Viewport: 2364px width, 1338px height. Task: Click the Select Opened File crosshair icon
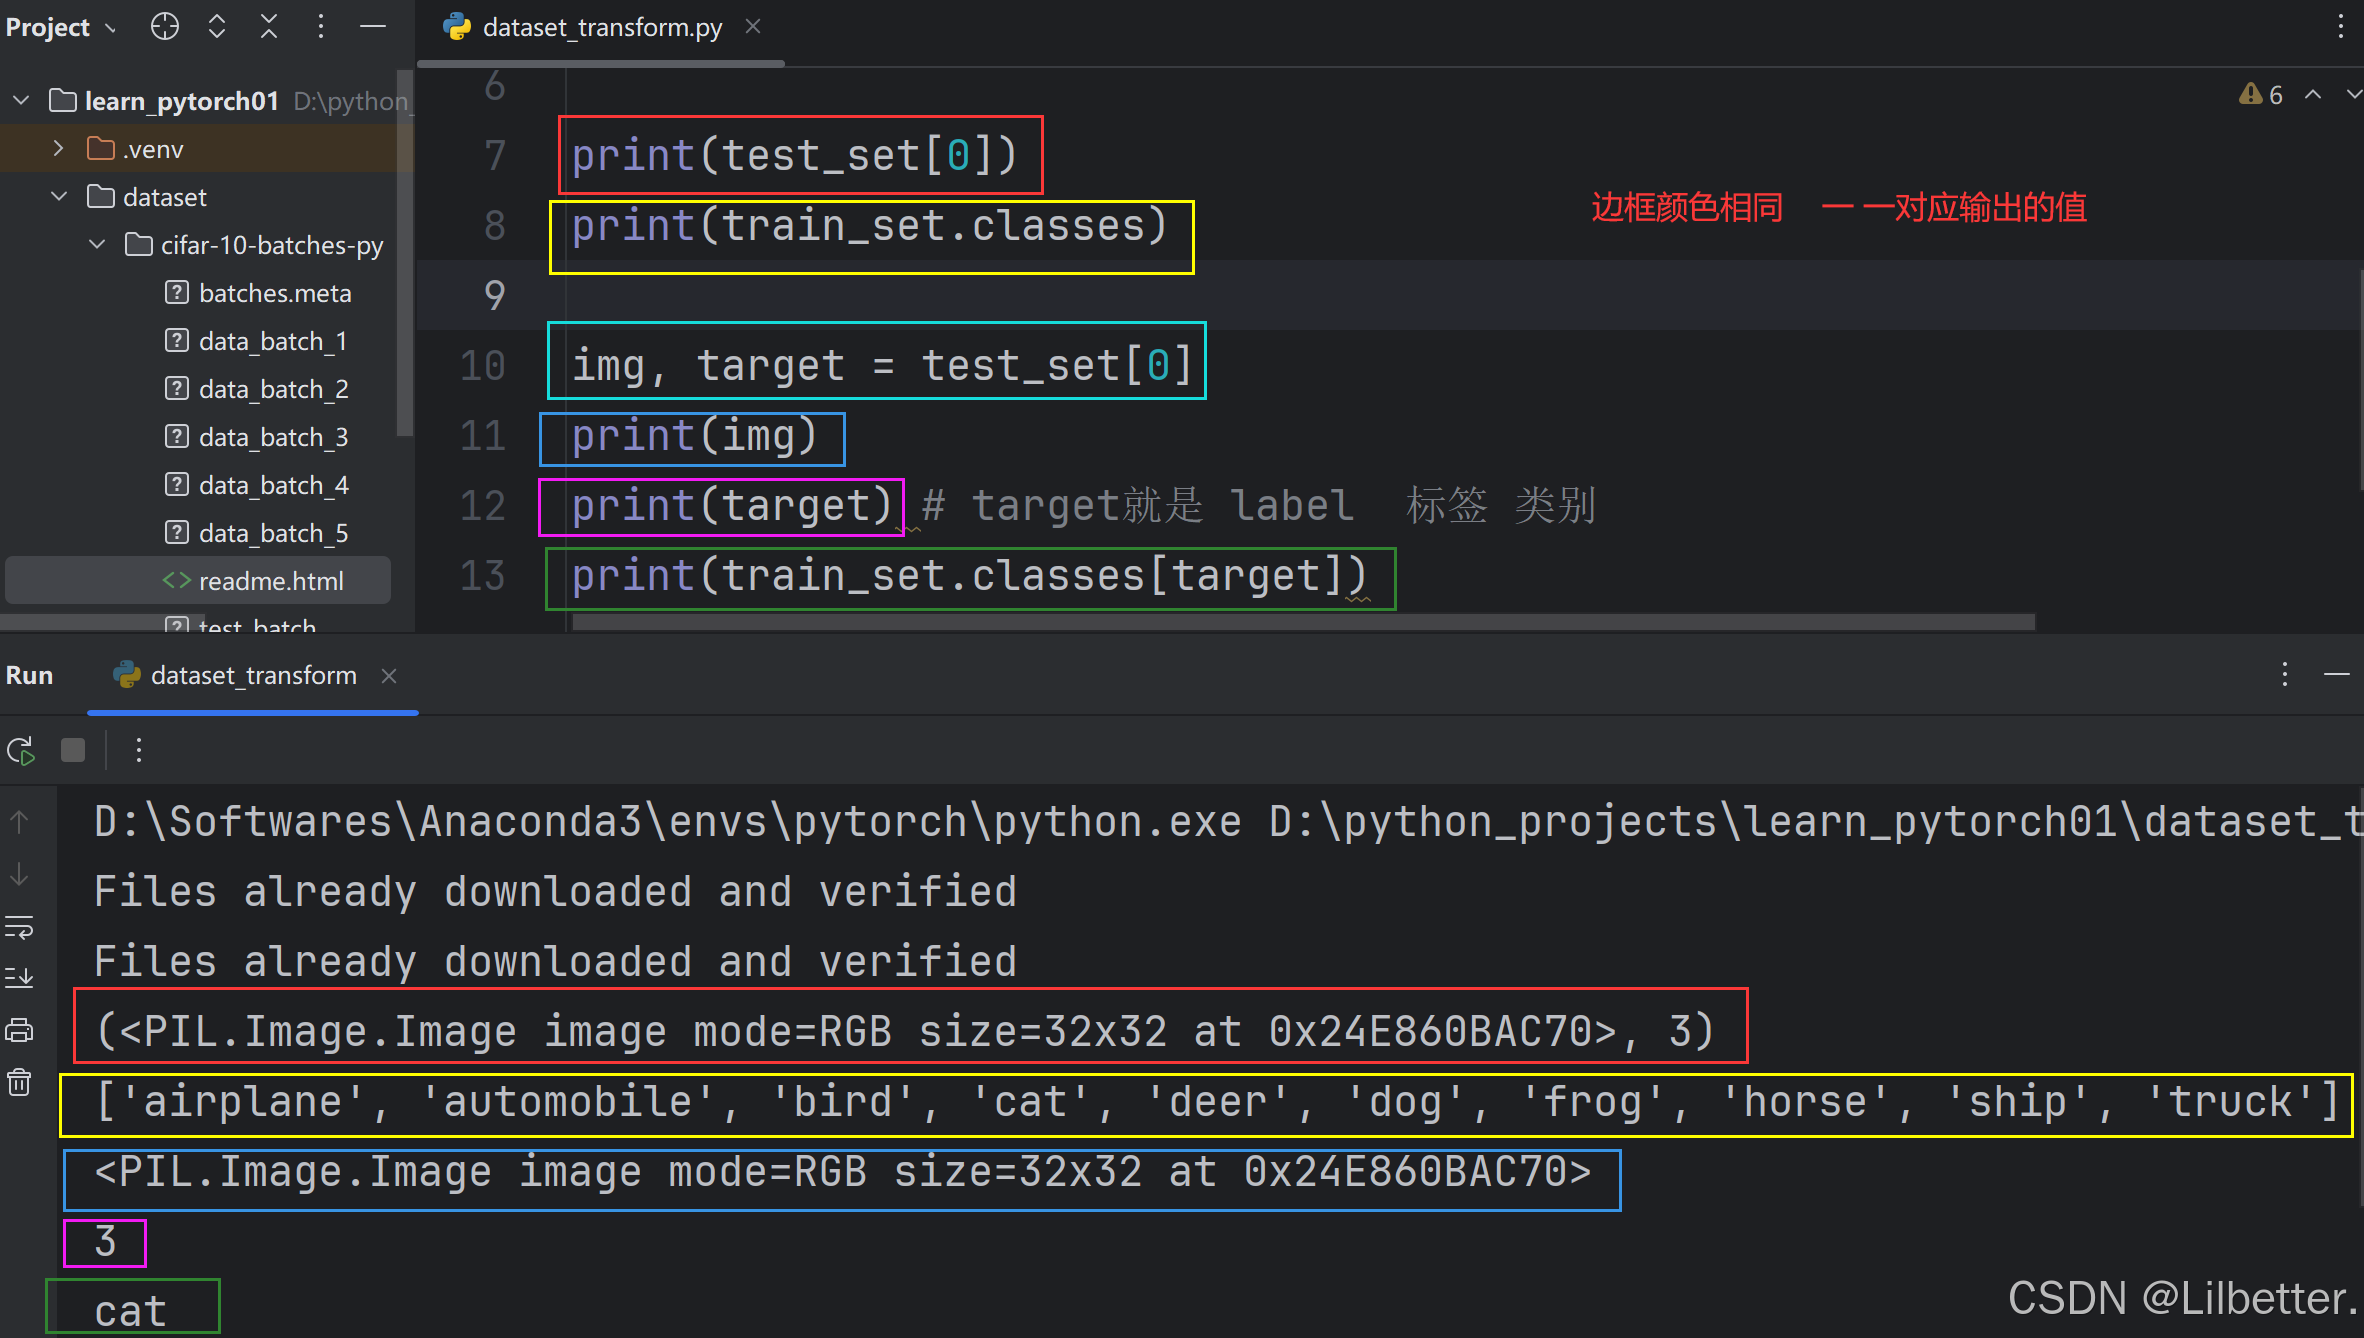click(x=165, y=27)
